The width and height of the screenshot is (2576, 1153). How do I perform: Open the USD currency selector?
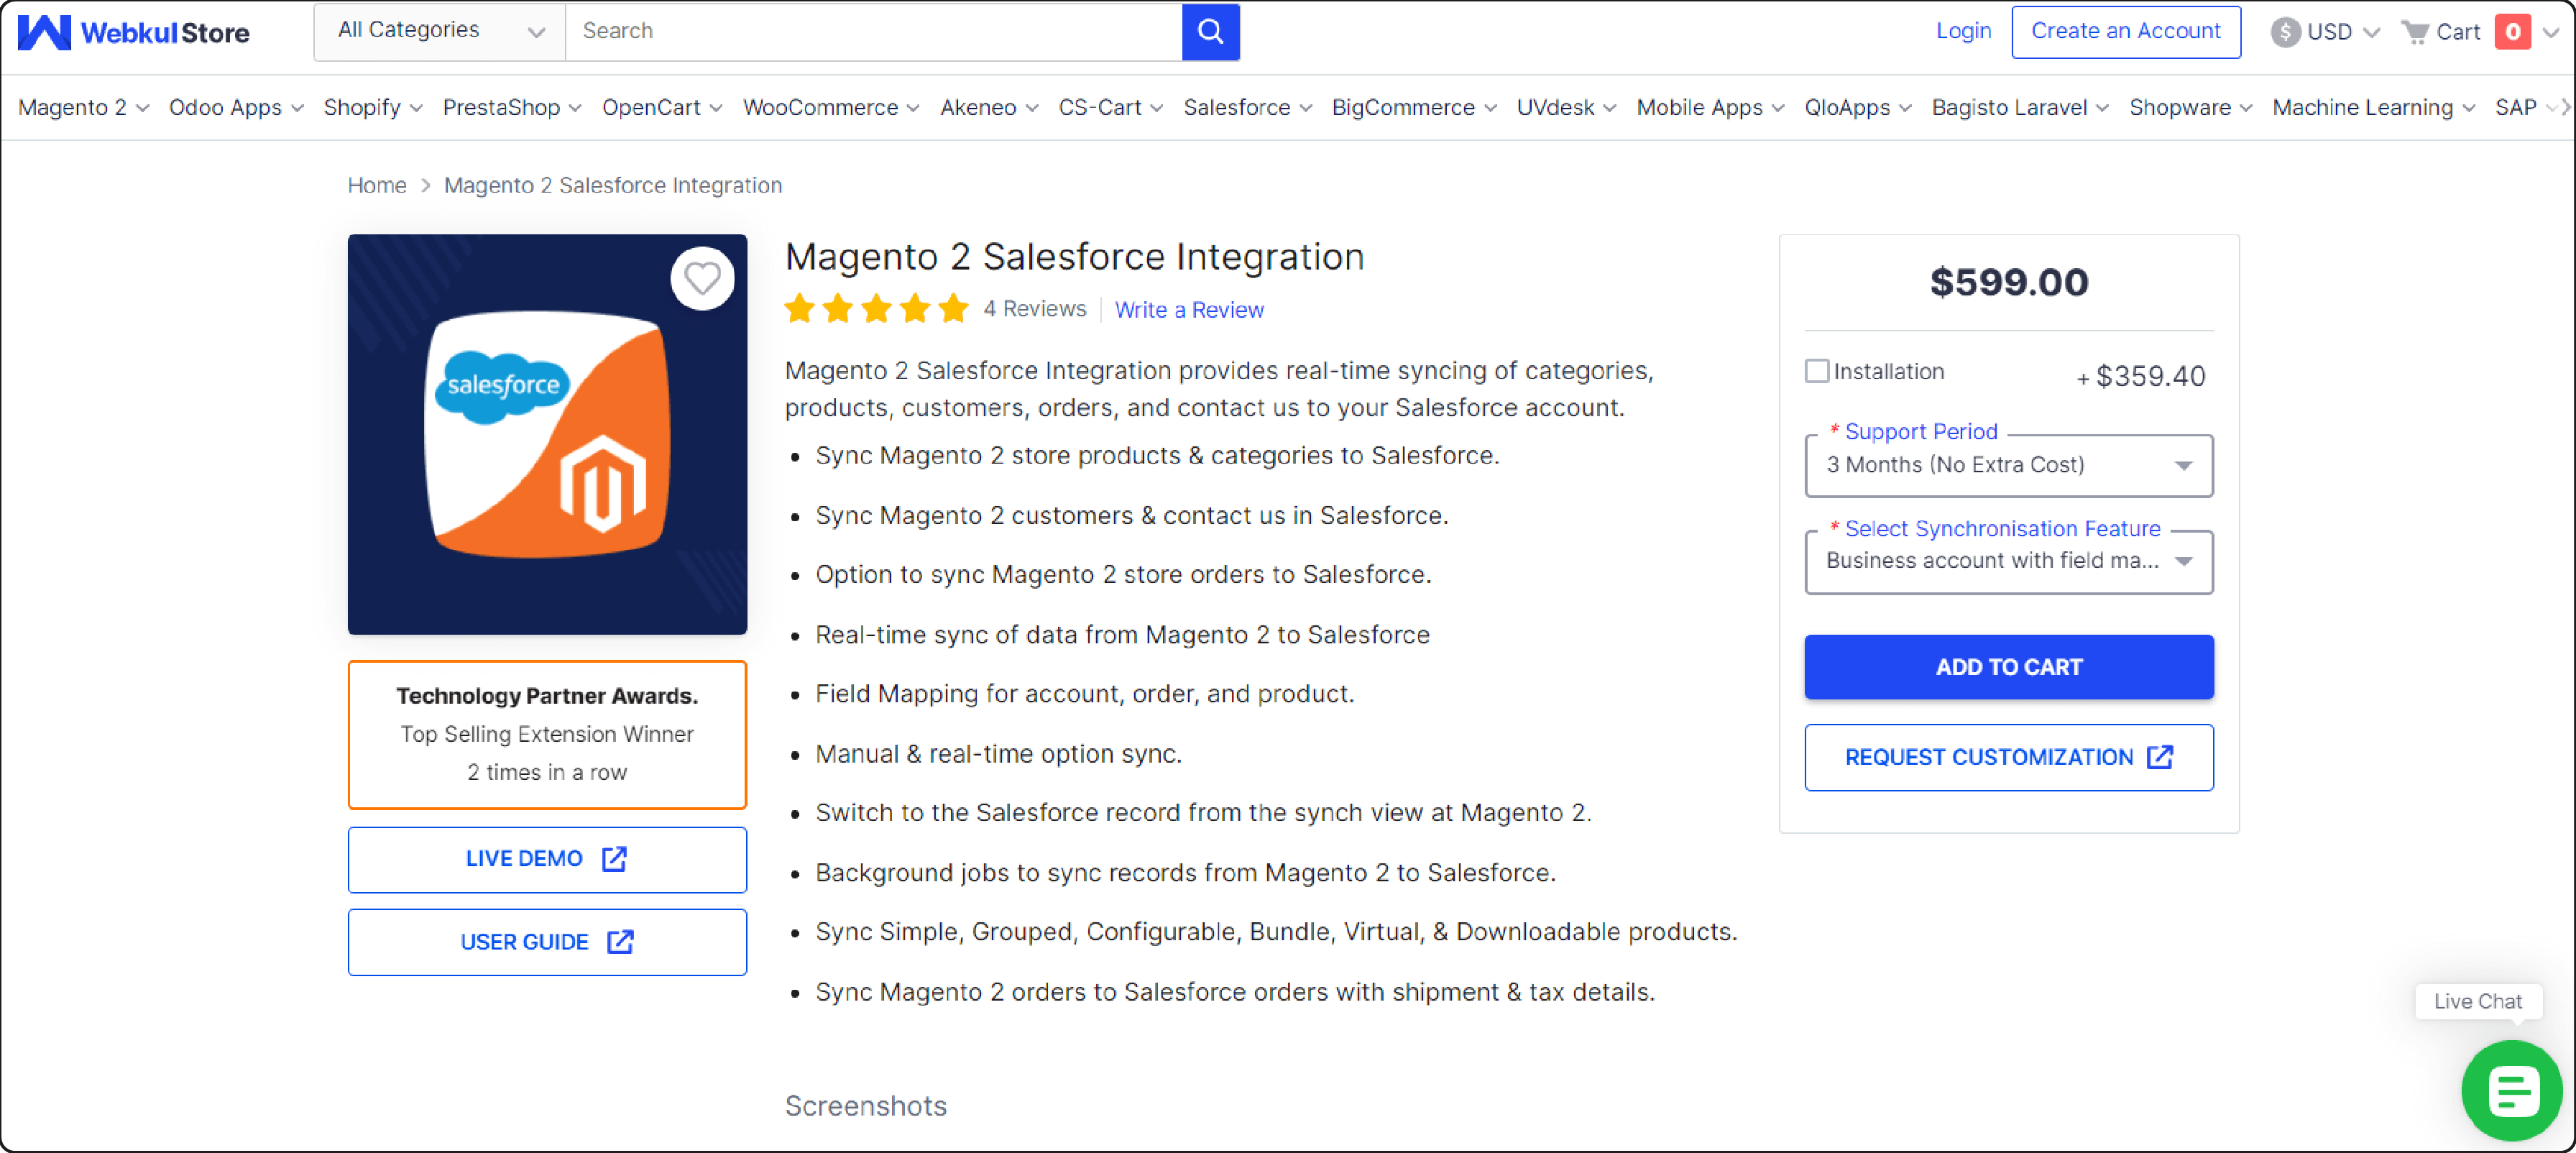point(2325,32)
